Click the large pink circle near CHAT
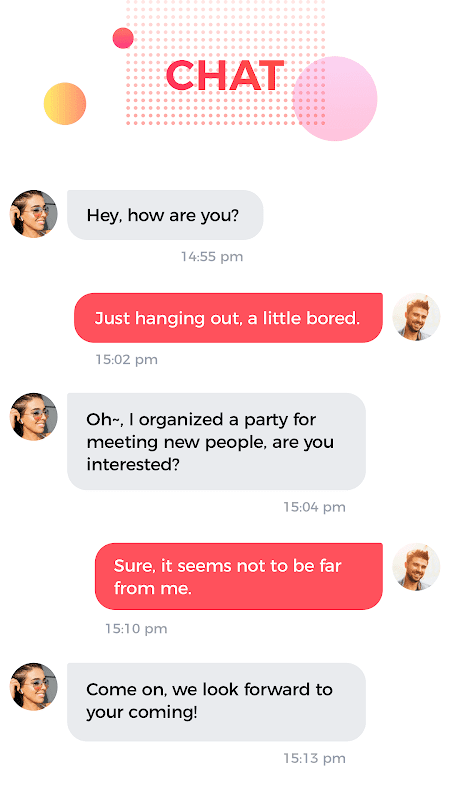The width and height of the screenshot is (450, 800). point(335,98)
